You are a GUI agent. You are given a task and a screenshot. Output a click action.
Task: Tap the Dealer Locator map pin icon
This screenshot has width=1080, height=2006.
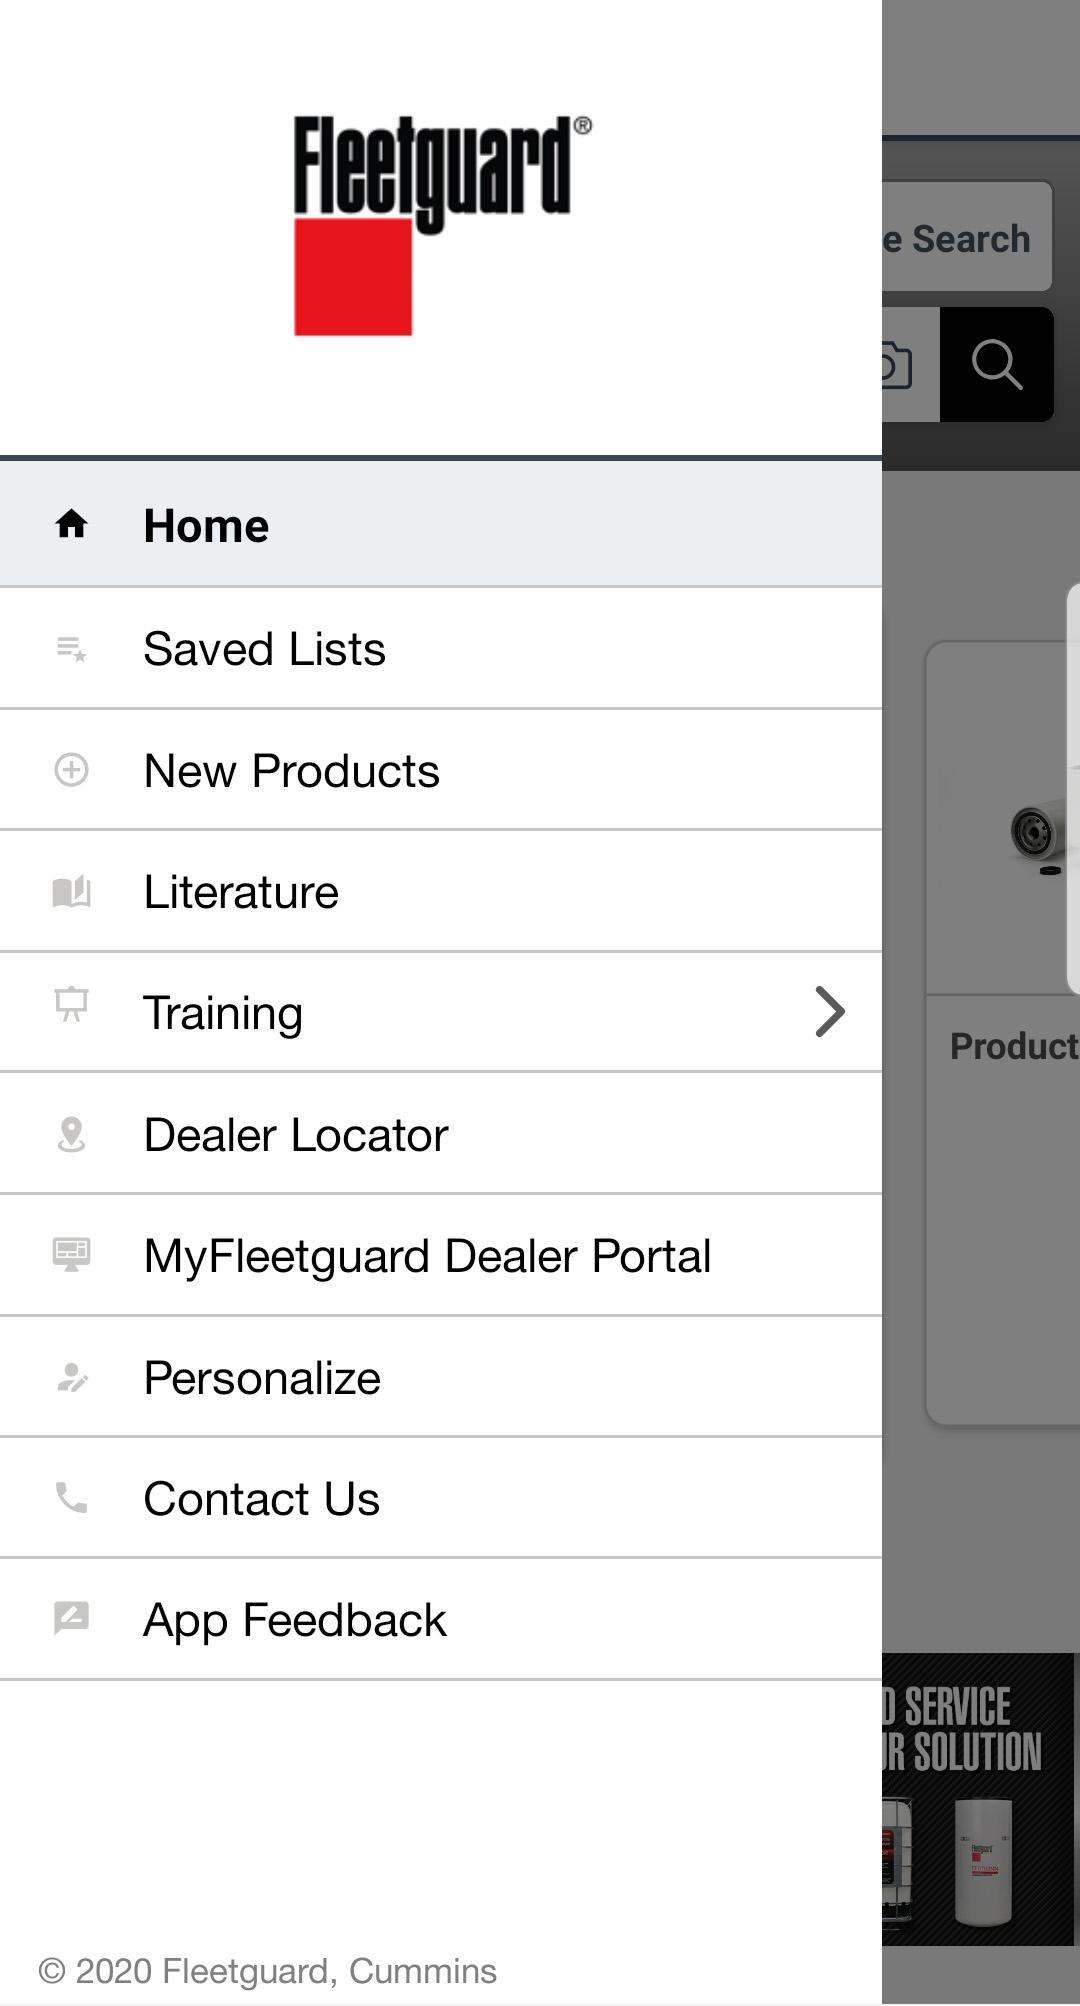coord(71,1134)
